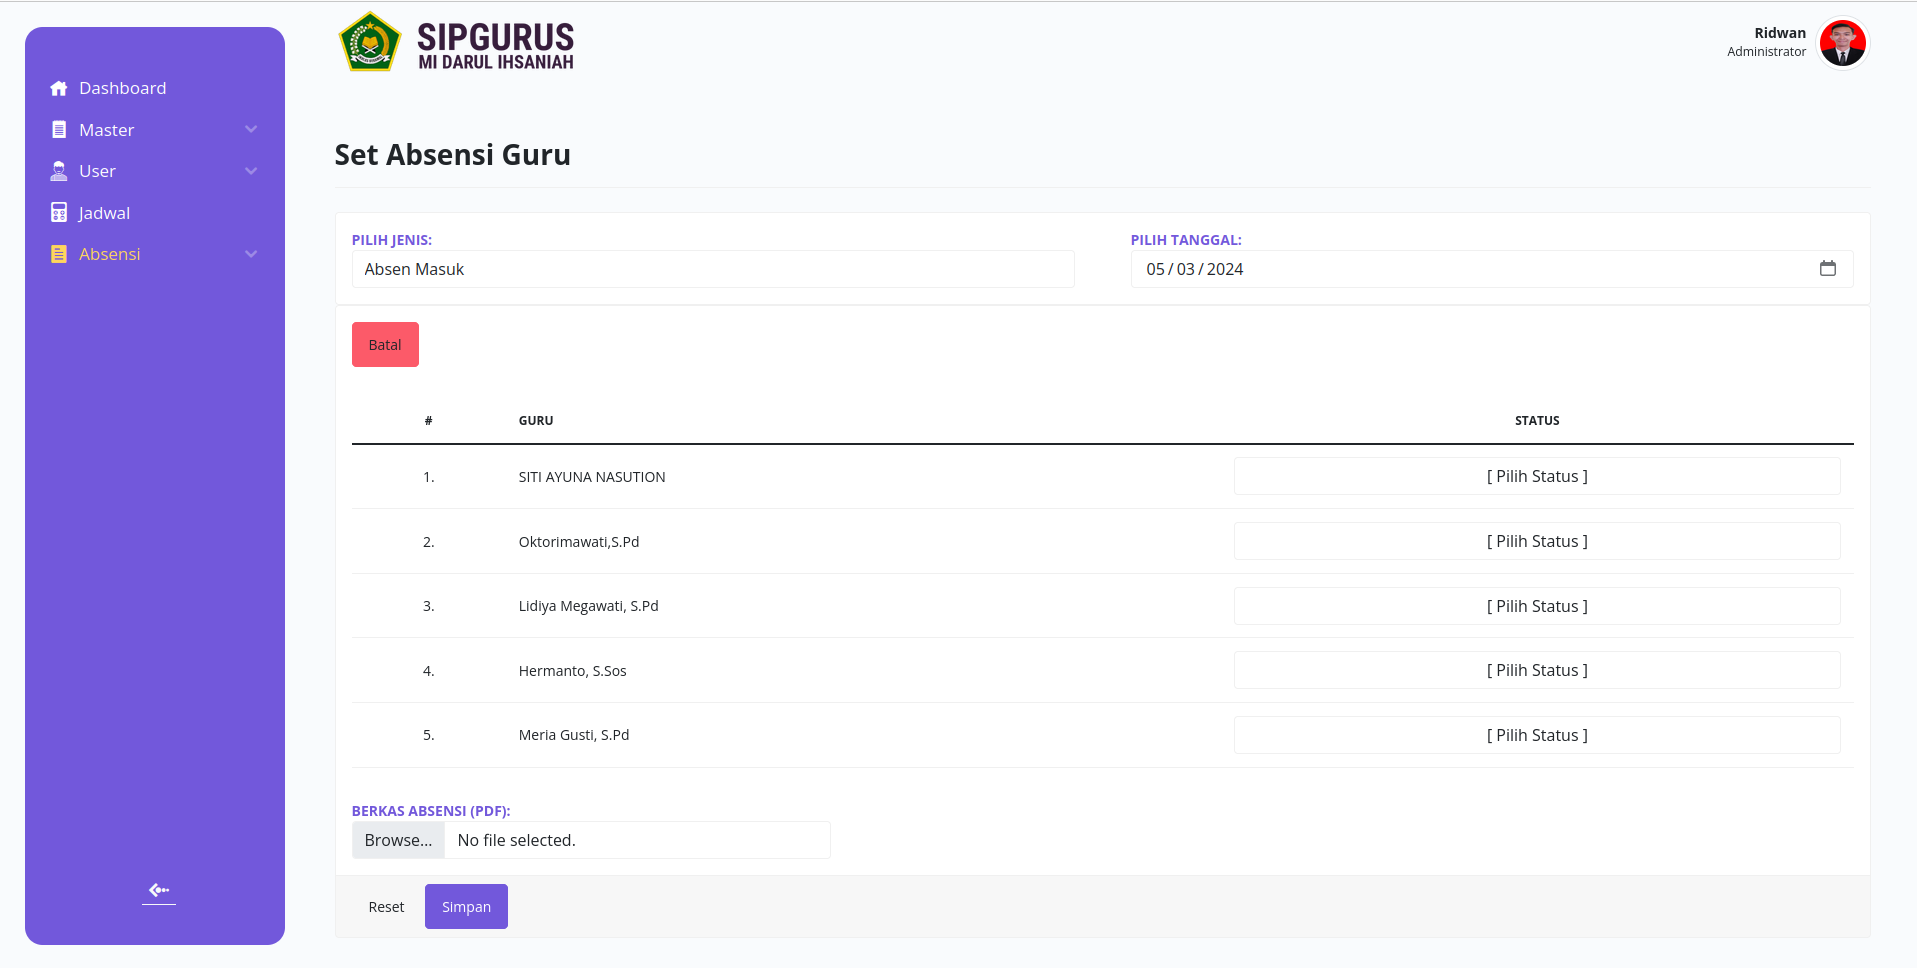The height and width of the screenshot is (968, 1917).
Task: Click the SIPGURUS title text
Action: click(495, 37)
